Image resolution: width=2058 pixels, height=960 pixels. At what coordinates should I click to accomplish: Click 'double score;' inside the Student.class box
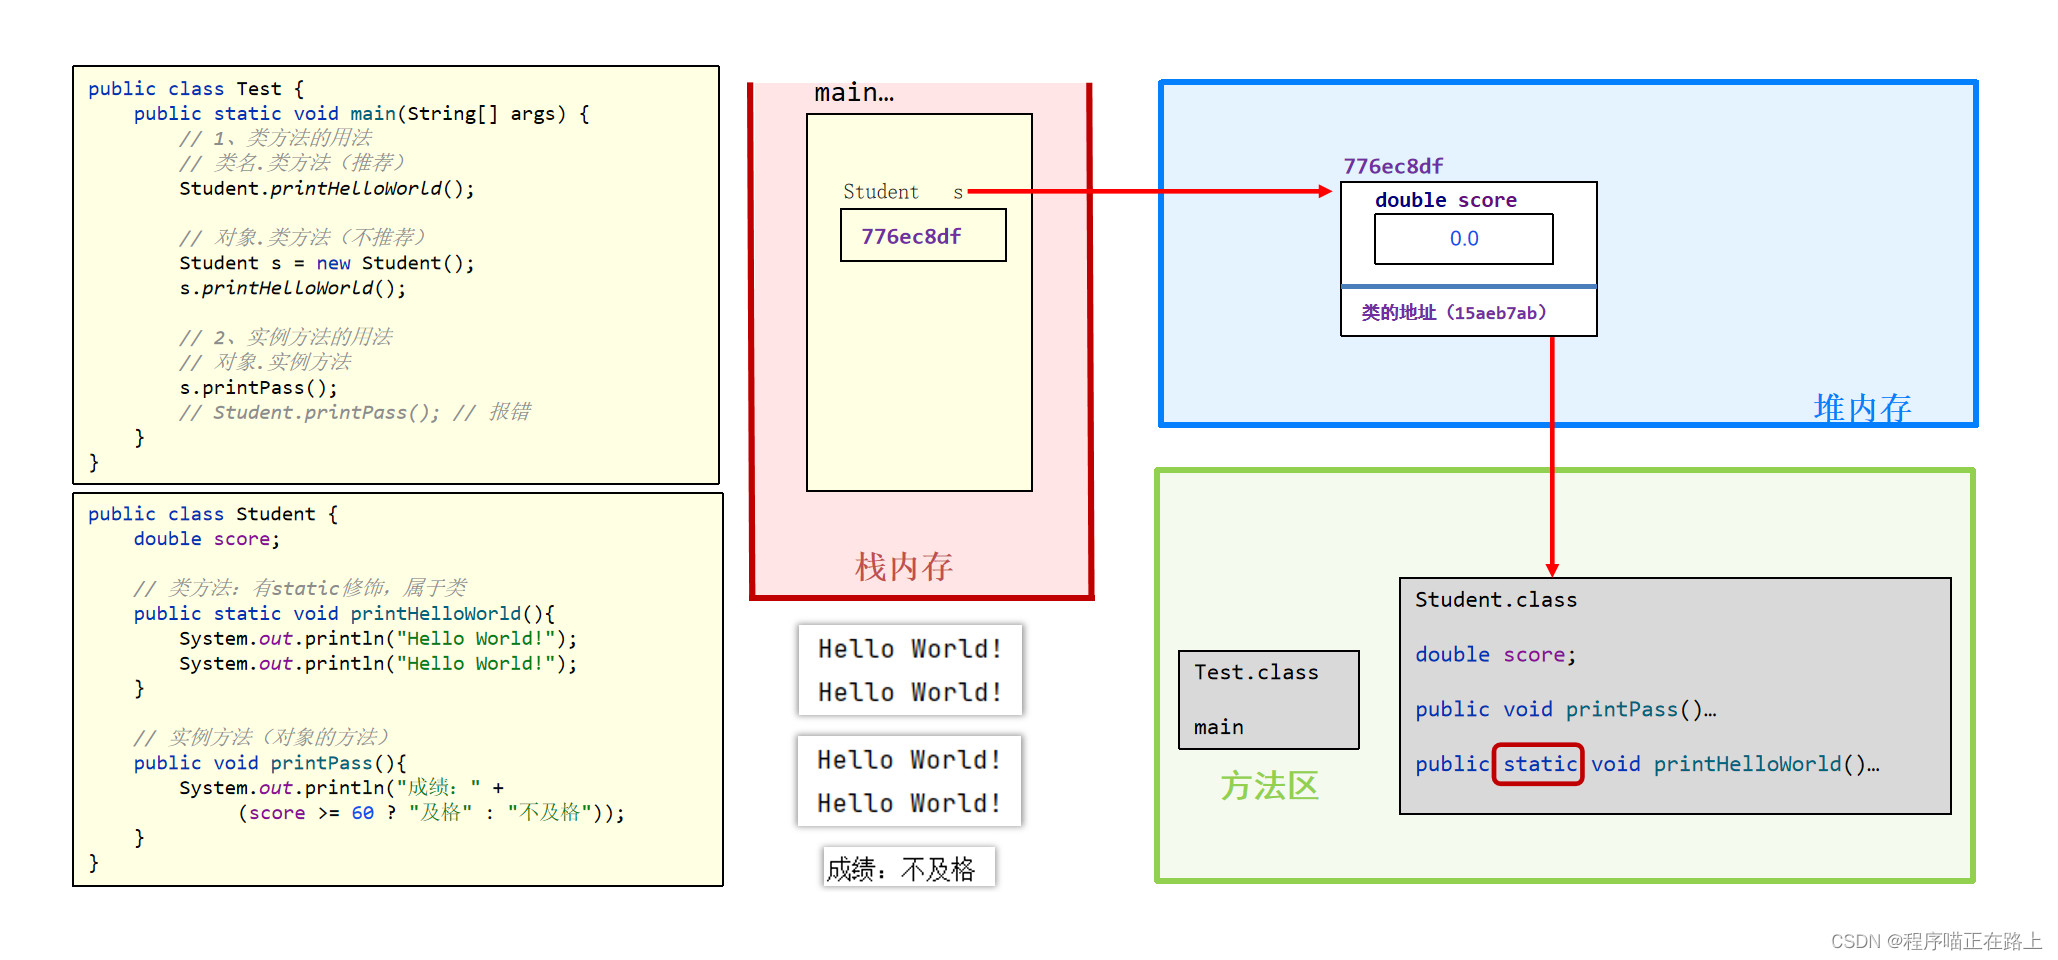point(1496,655)
